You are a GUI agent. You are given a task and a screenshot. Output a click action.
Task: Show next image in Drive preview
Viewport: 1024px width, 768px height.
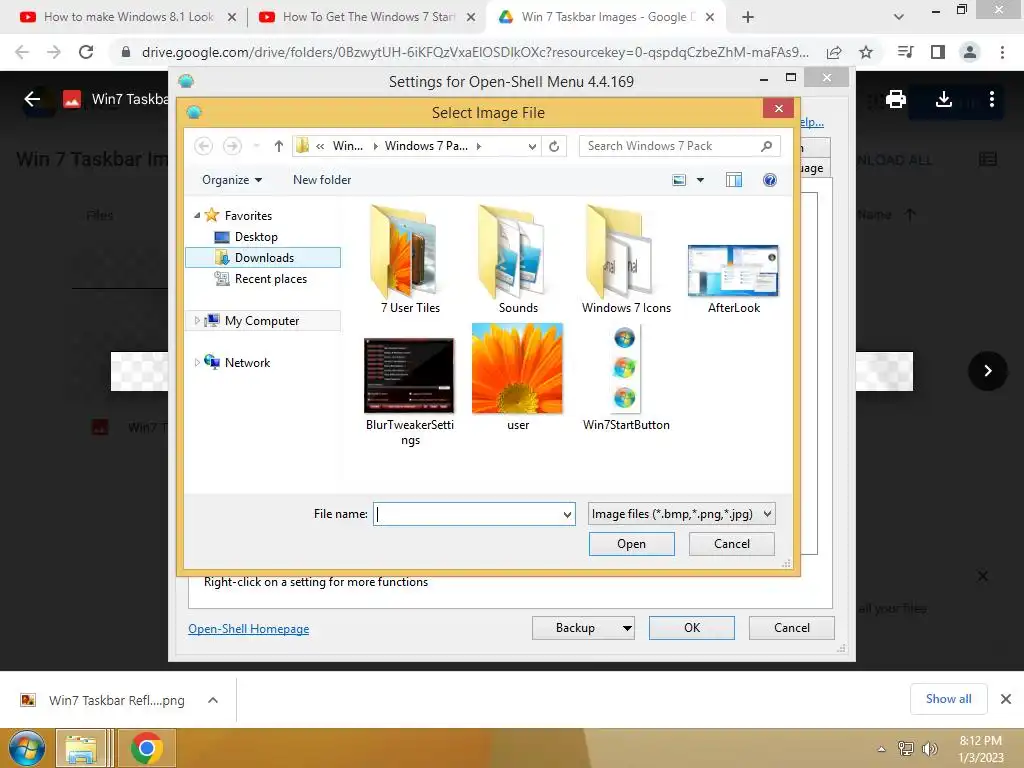pyautogui.click(x=987, y=371)
